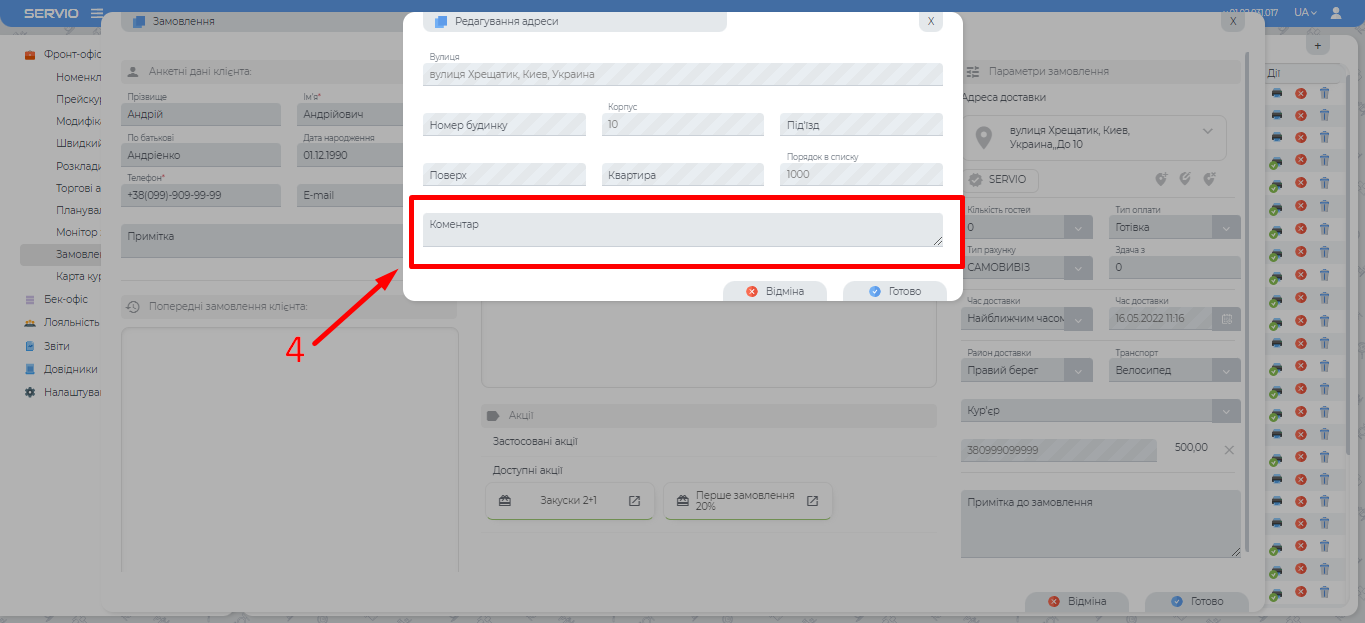Click the plus button above the orders list
1365x623 pixels.
pos(1317,45)
